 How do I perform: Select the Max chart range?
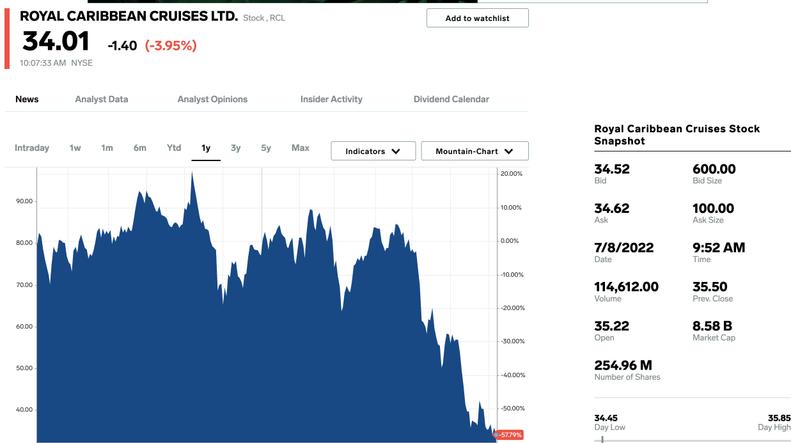click(x=301, y=148)
